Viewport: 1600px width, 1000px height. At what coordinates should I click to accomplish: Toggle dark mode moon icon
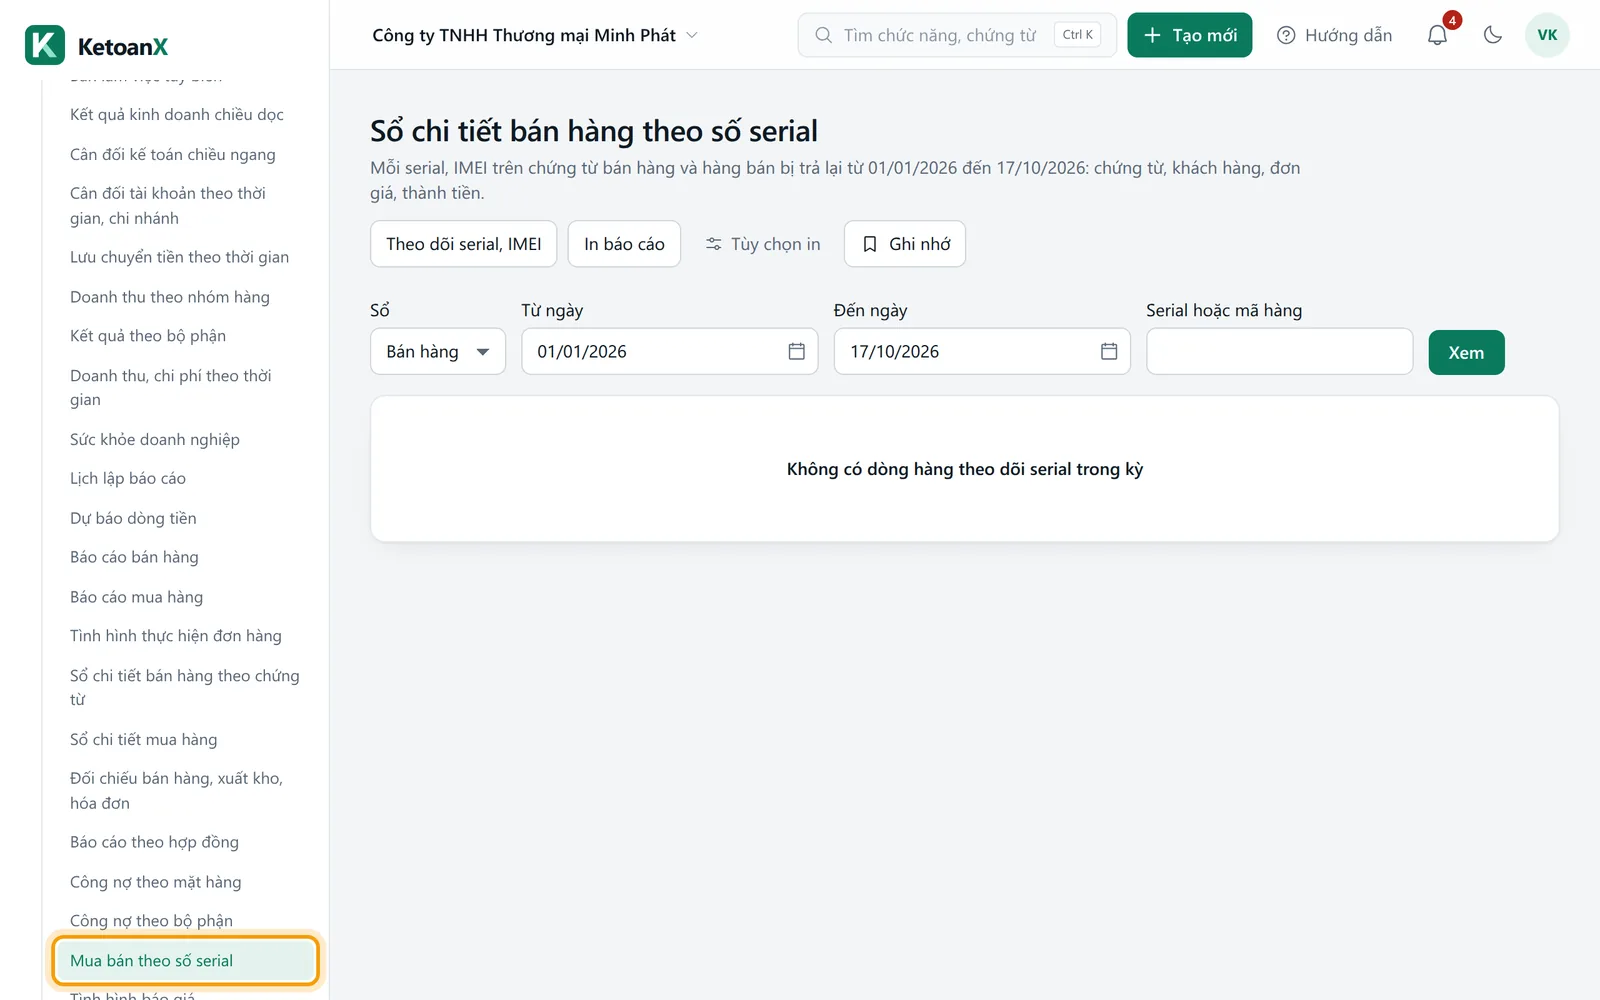coord(1493,35)
